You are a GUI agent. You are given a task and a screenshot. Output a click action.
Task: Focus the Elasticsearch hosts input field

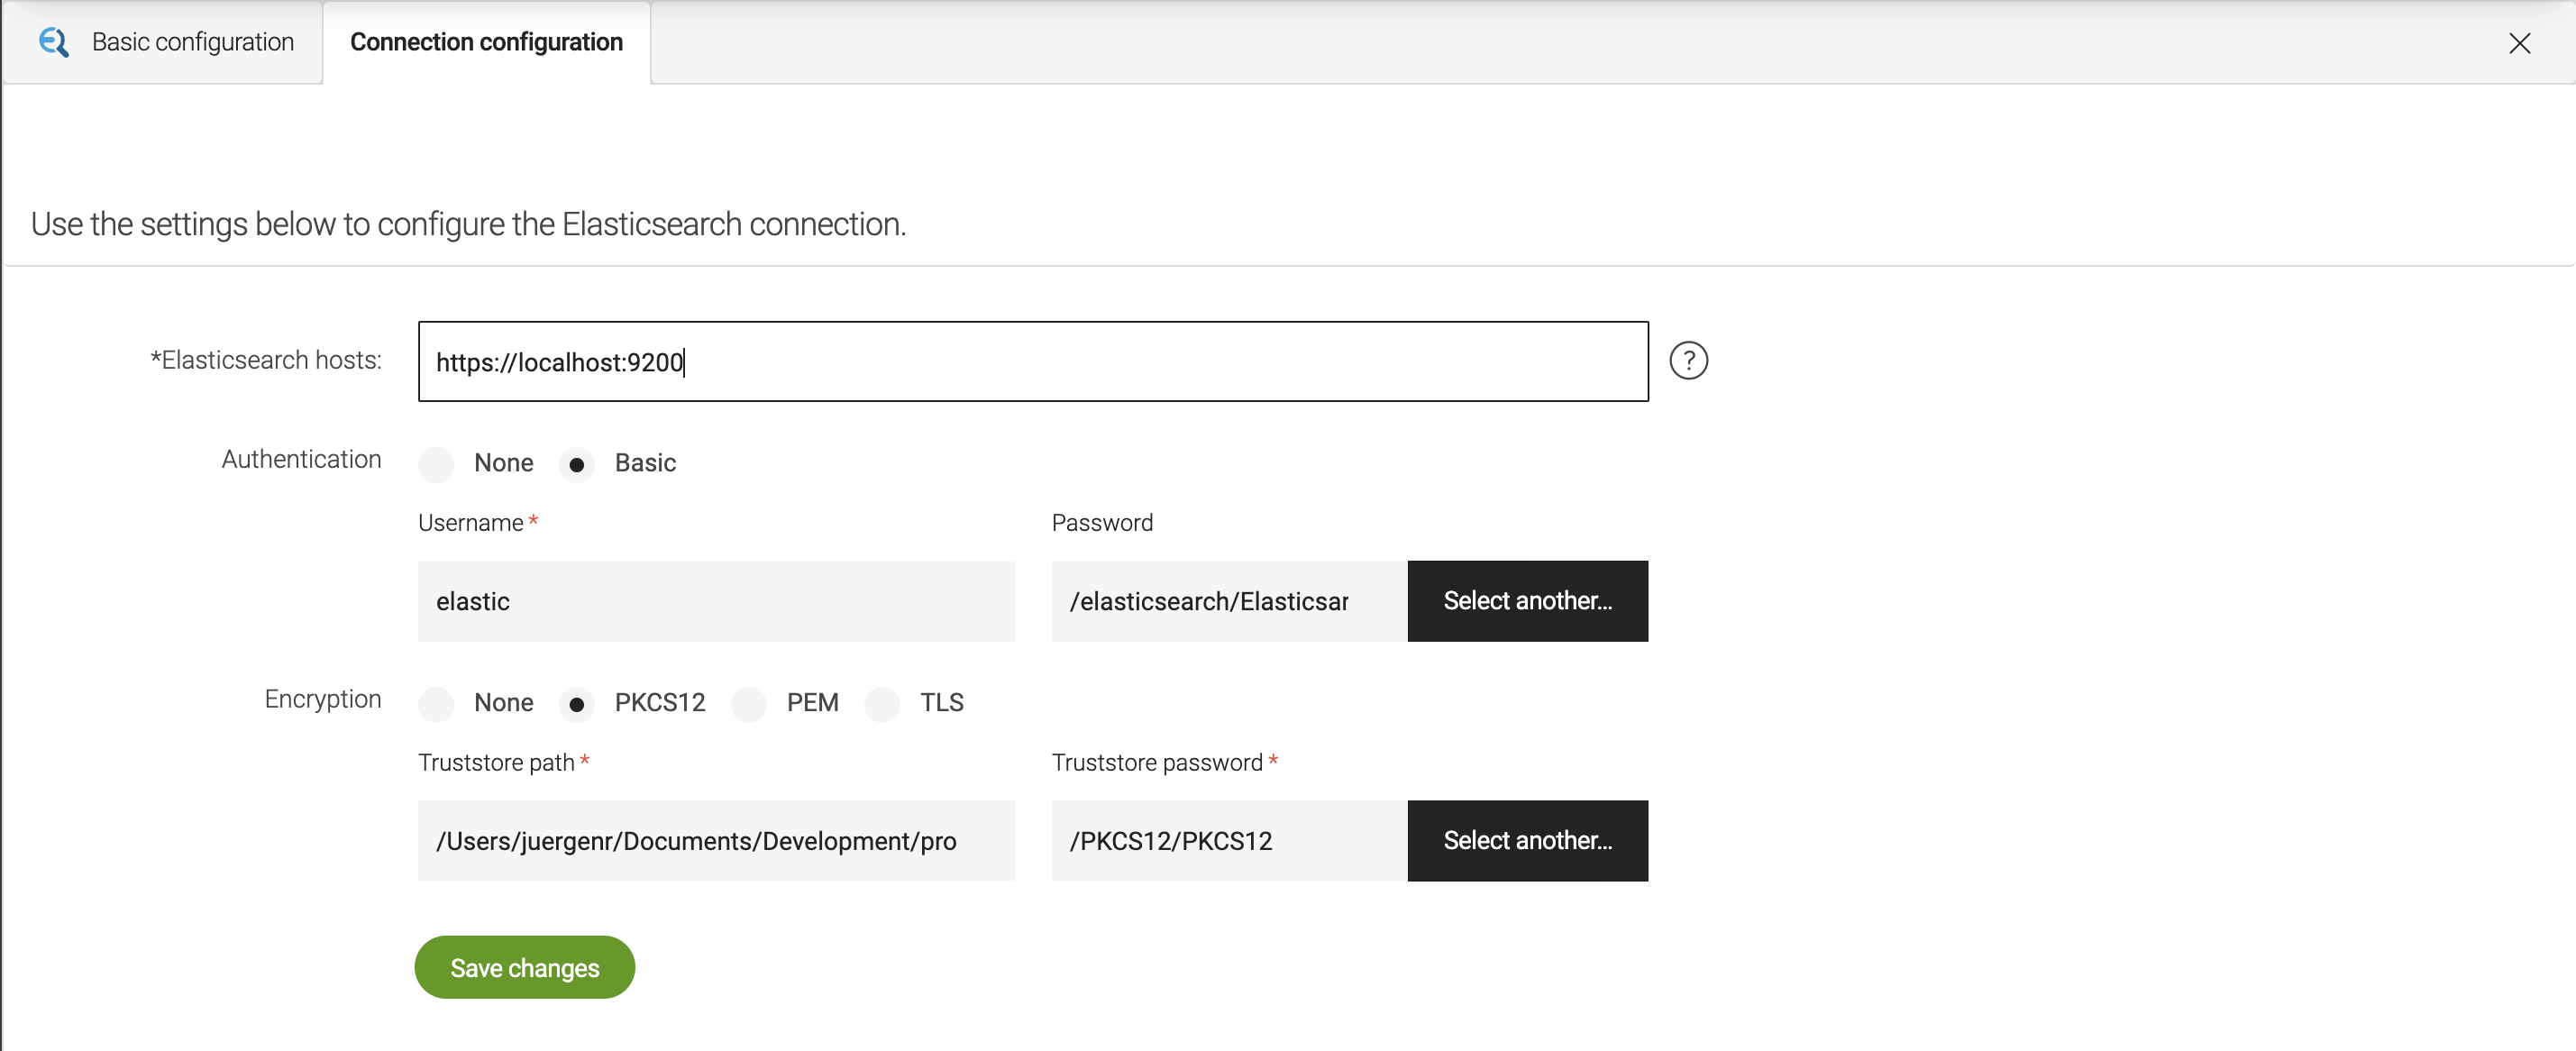coord(1033,361)
